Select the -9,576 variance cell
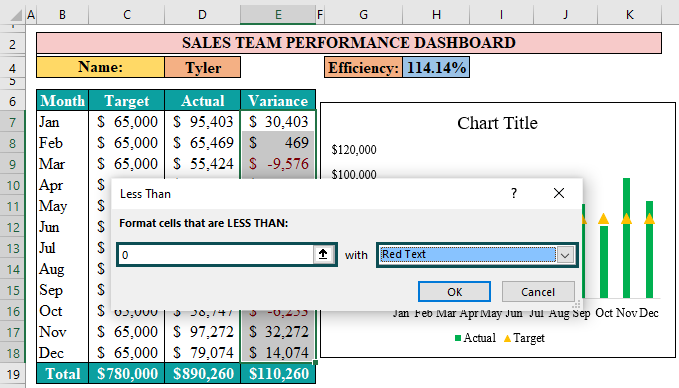Viewport: 679px width, 388px height. coord(278,164)
